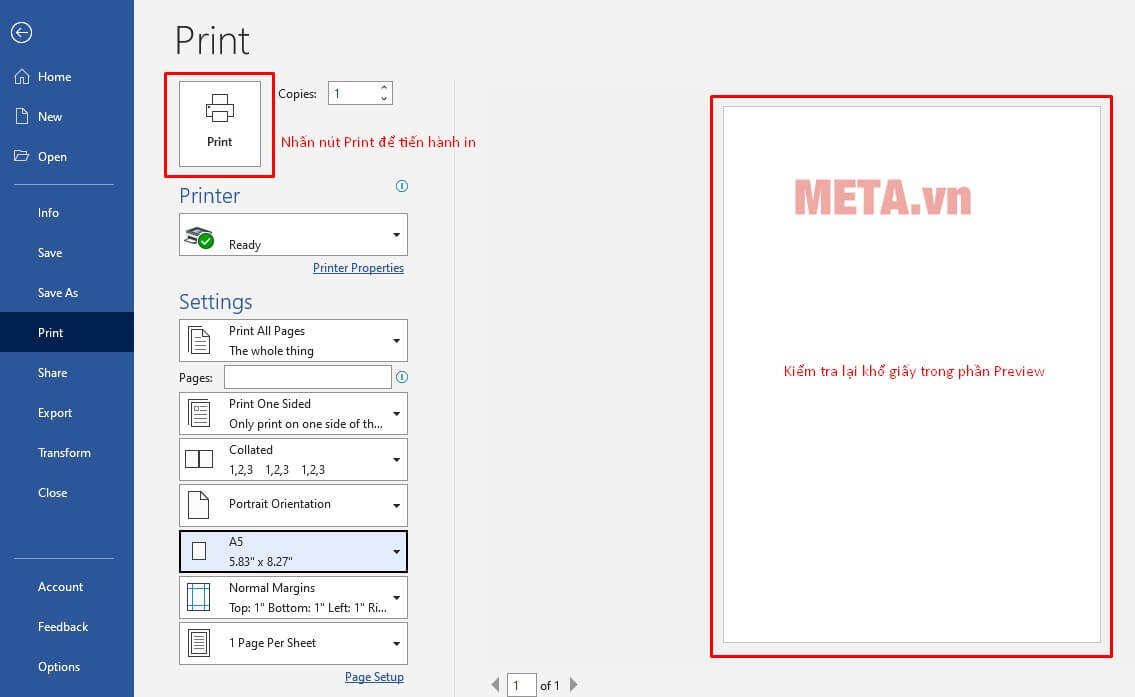The height and width of the screenshot is (697, 1135).
Task: Open the Collated dropdown
Action: click(x=293, y=460)
